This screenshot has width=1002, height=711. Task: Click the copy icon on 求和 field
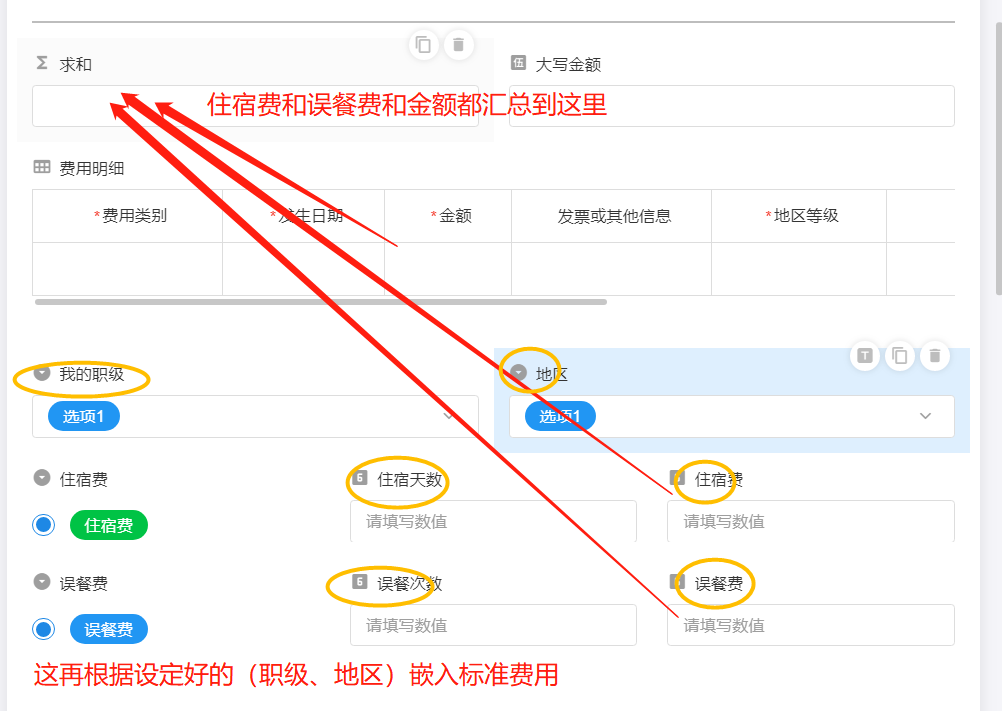coord(423,45)
